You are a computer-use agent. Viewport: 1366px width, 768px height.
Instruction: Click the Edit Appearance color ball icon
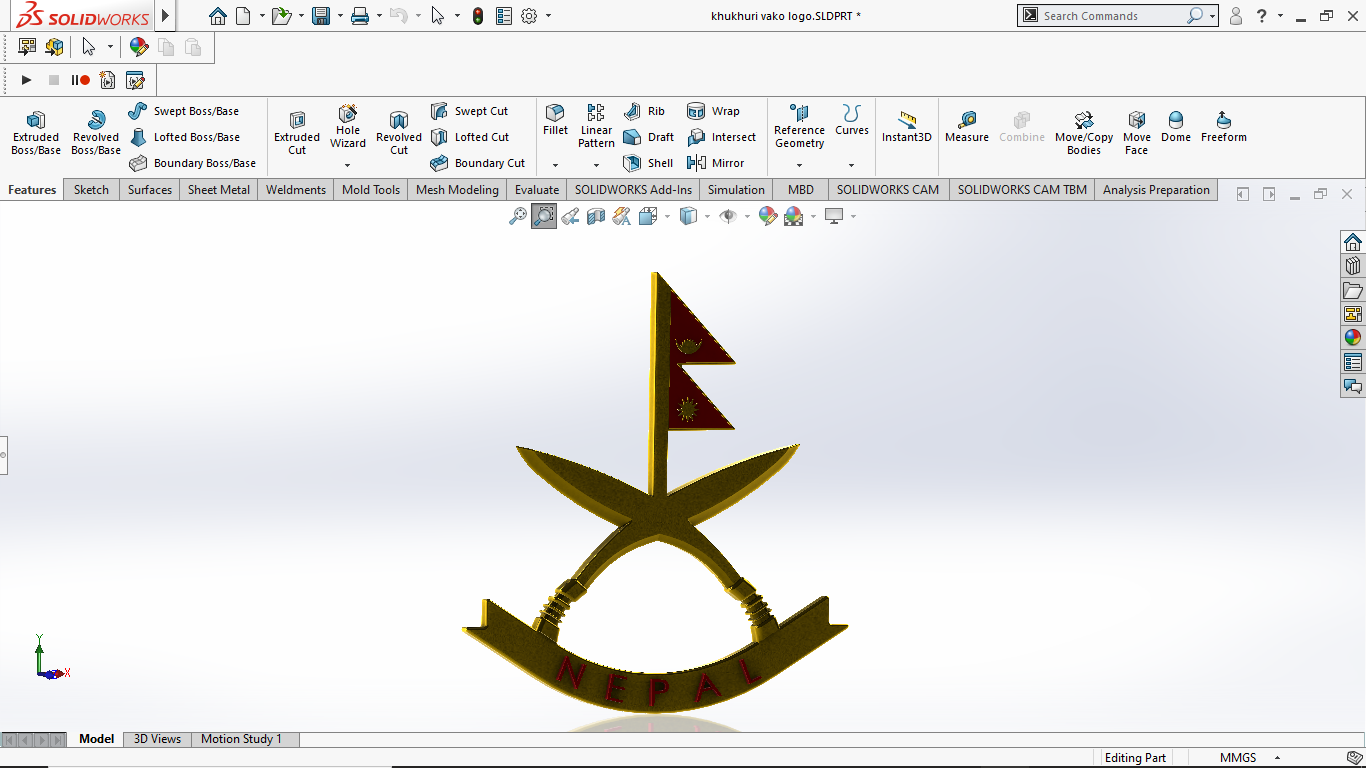pyautogui.click(x=768, y=216)
